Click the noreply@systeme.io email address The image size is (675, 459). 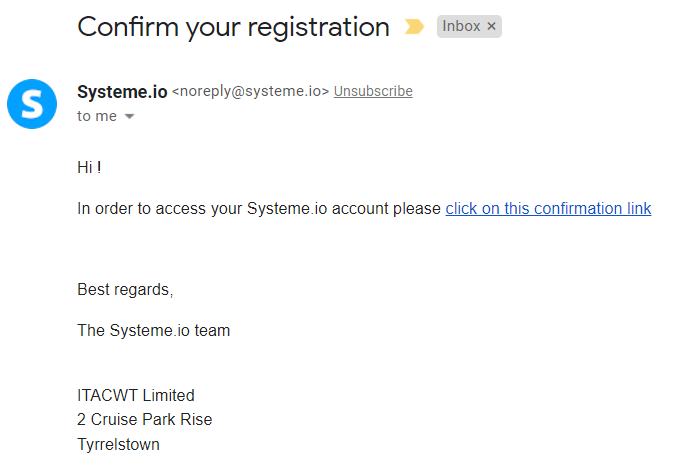tap(251, 91)
